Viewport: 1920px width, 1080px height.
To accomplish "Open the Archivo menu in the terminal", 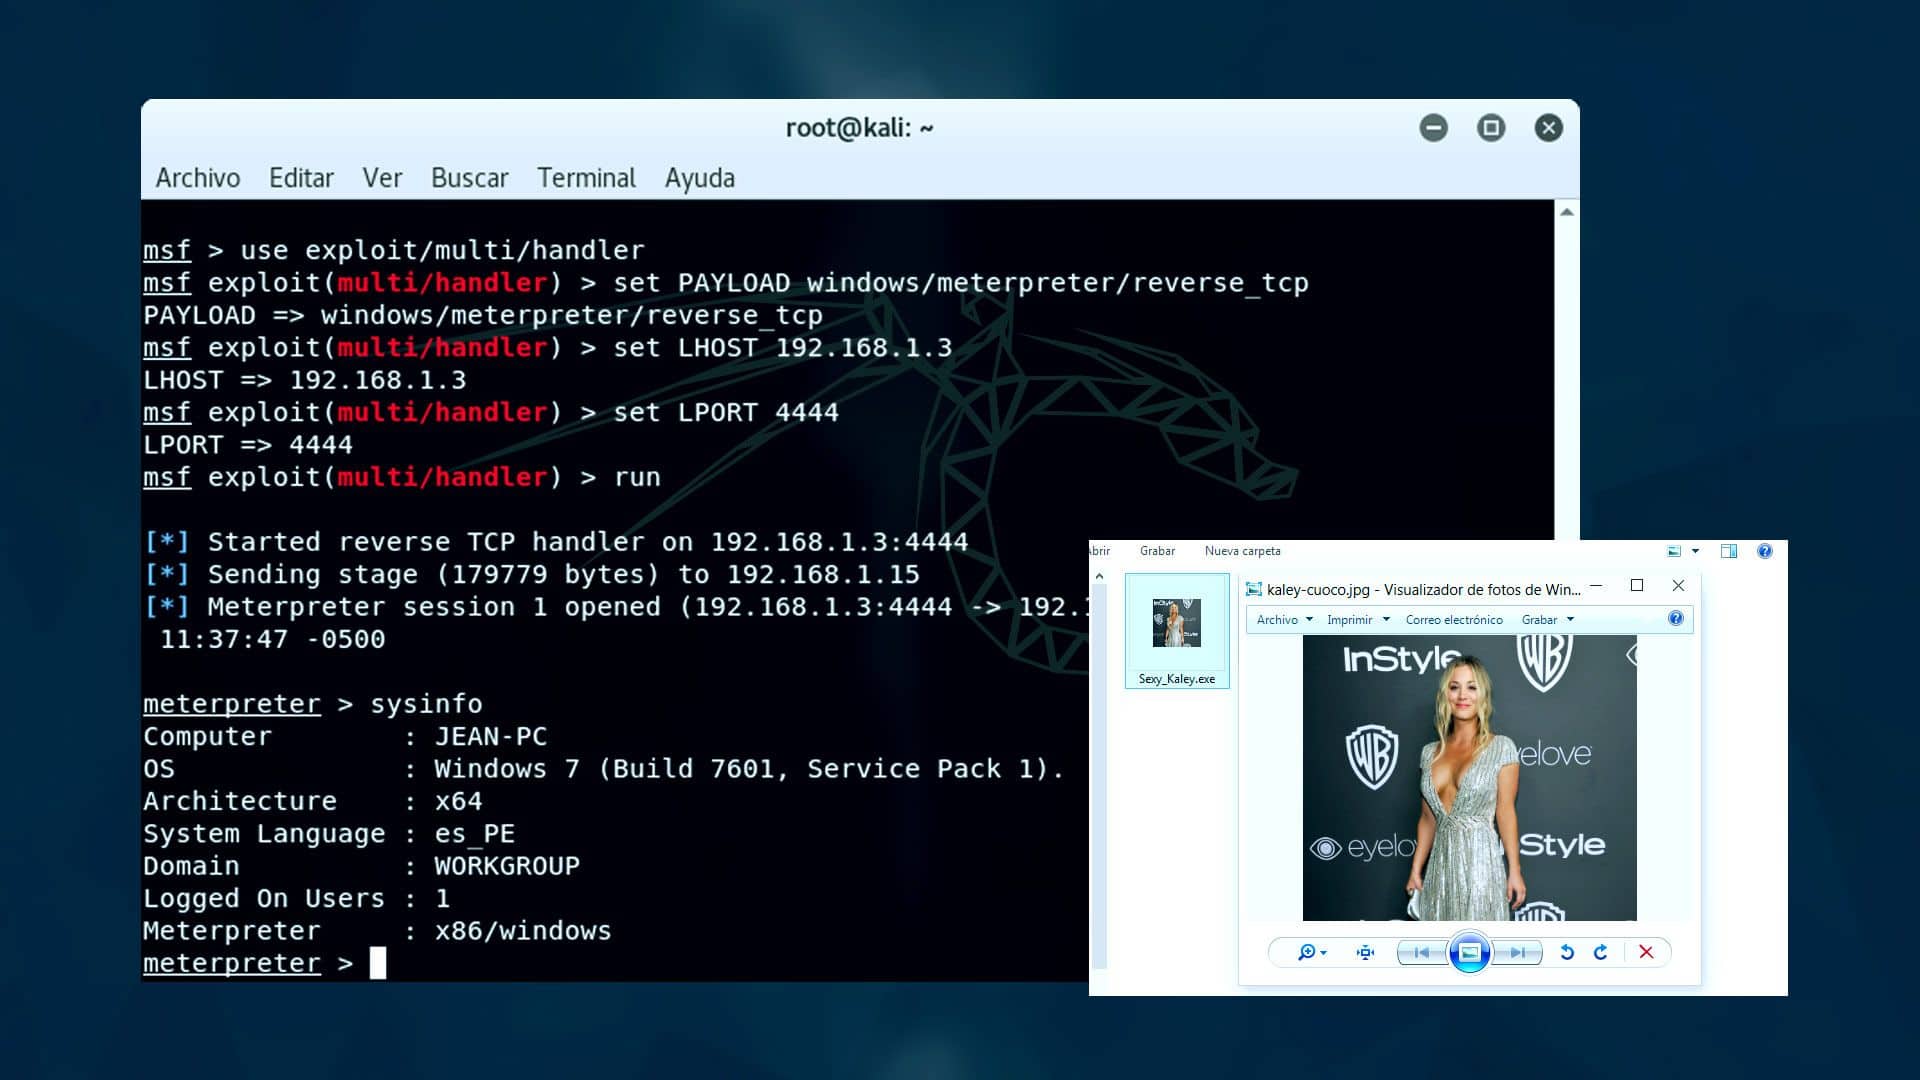I will click(x=197, y=178).
